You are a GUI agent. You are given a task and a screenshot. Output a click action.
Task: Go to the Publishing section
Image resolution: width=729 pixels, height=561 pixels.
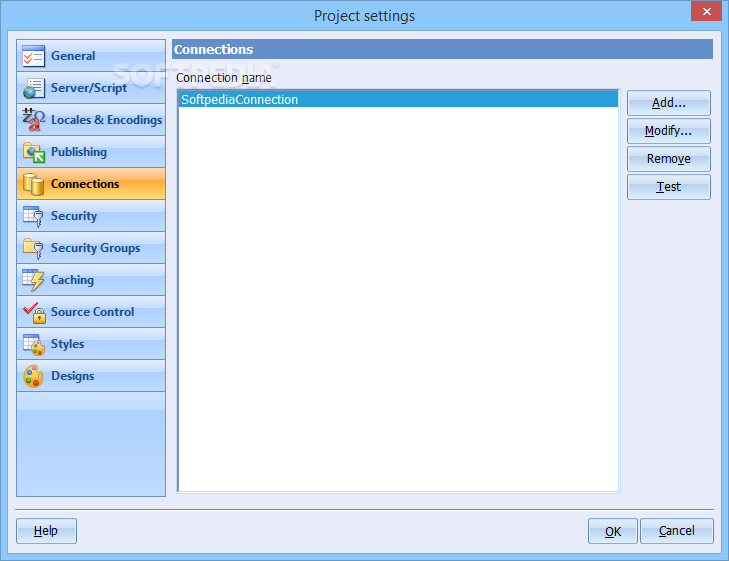(x=91, y=152)
